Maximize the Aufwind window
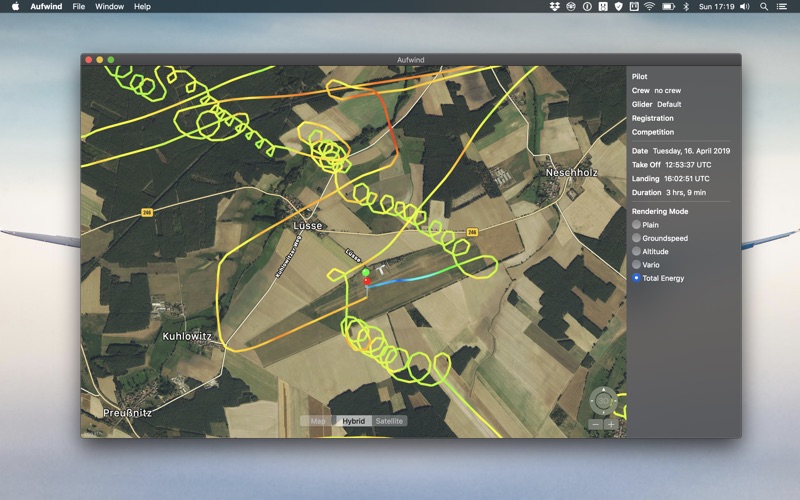800x500 pixels. 111,60
